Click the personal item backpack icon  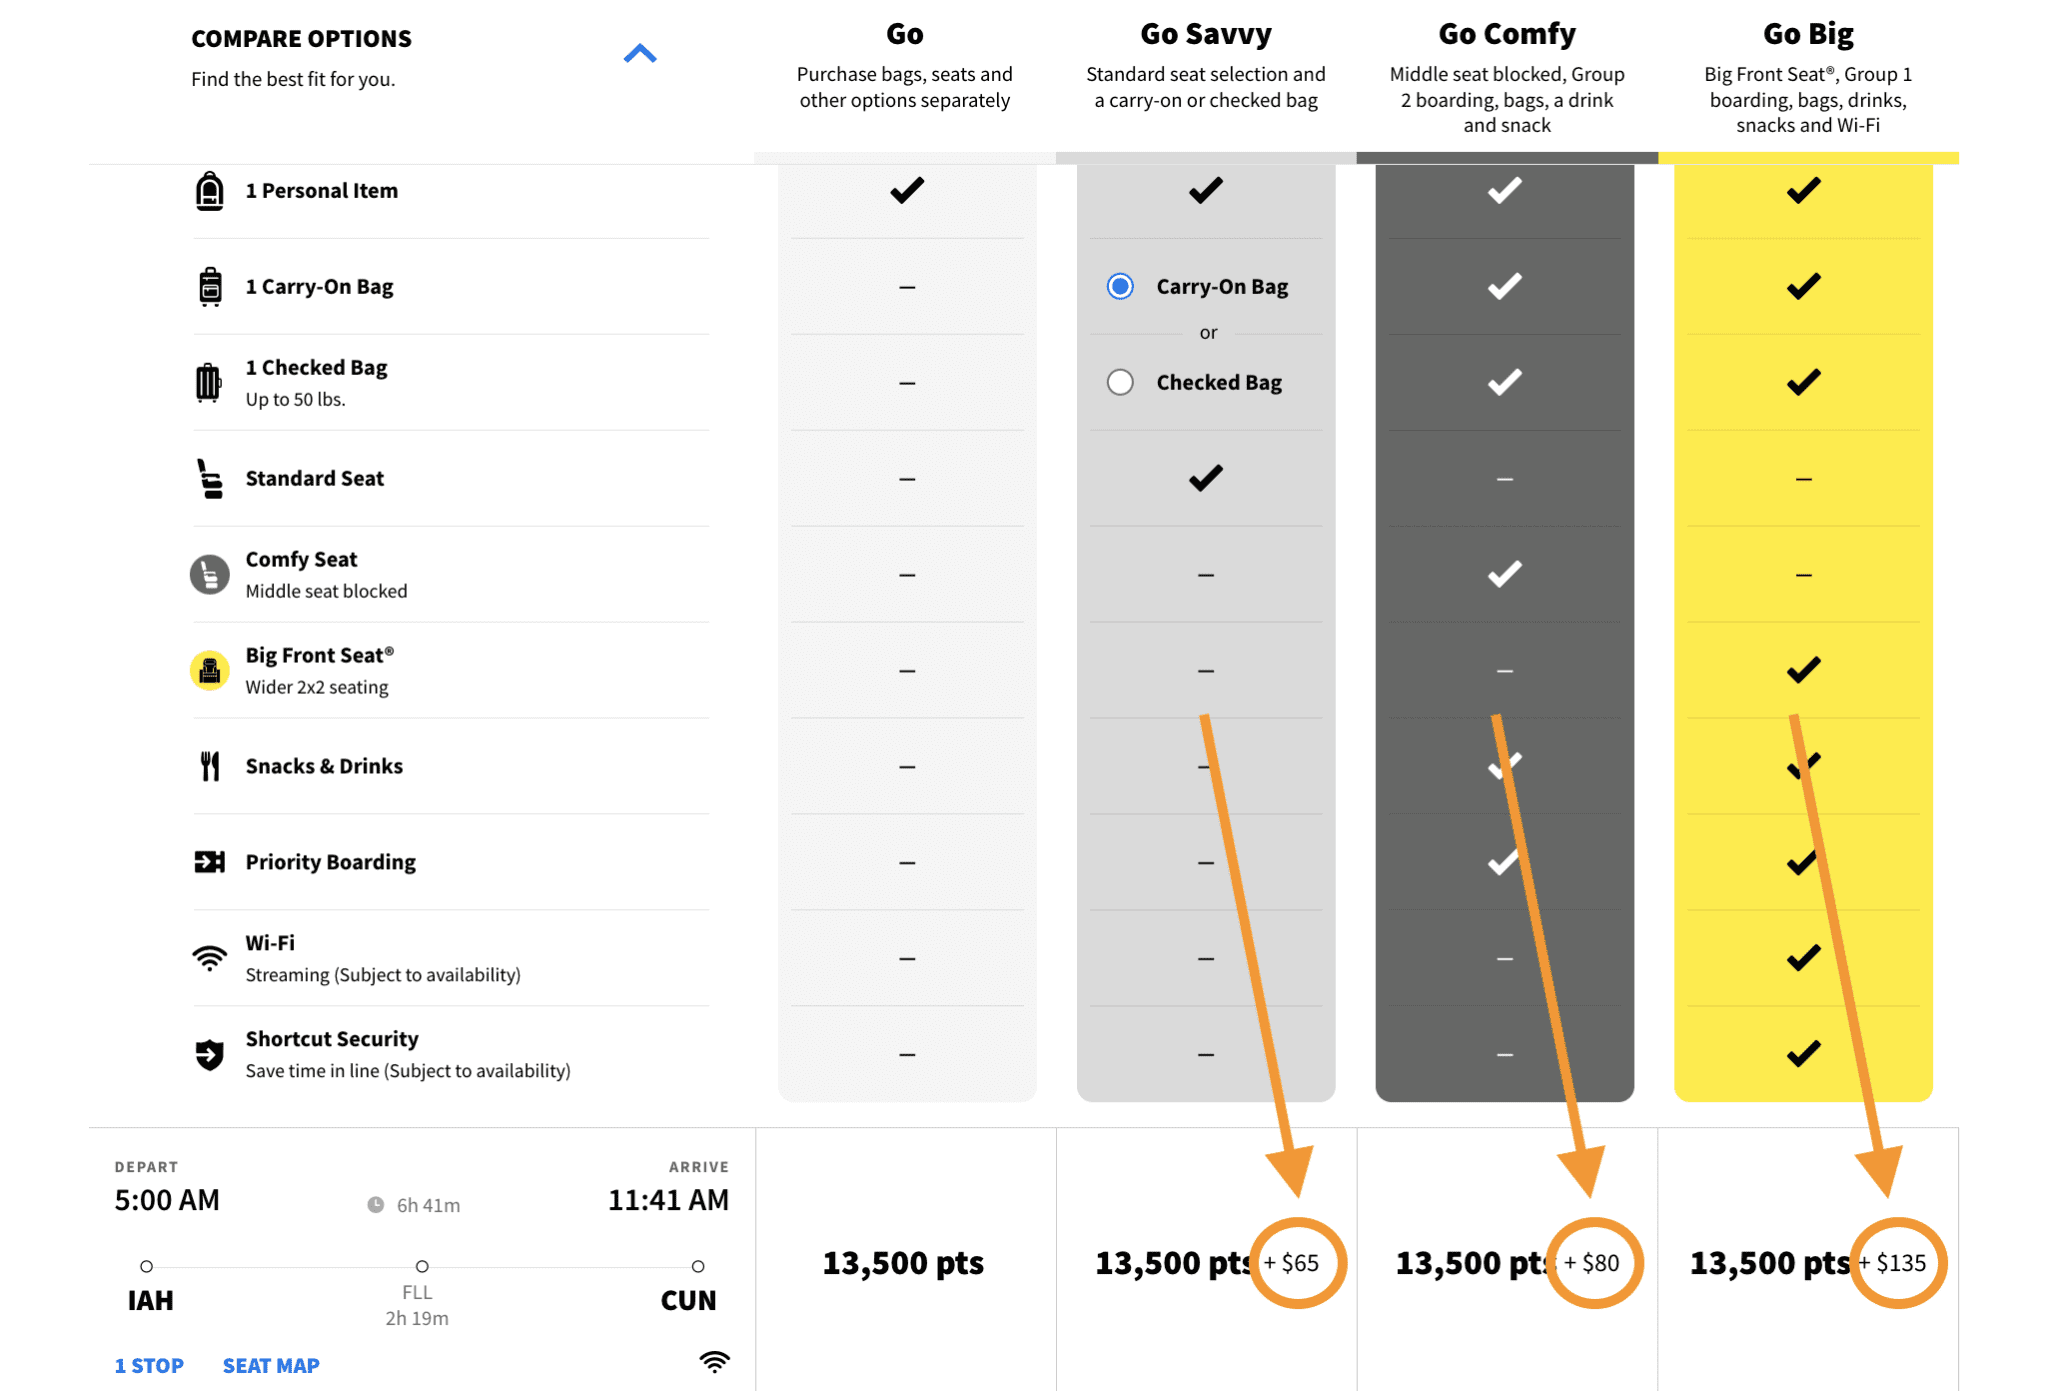[x=209, y=191]
